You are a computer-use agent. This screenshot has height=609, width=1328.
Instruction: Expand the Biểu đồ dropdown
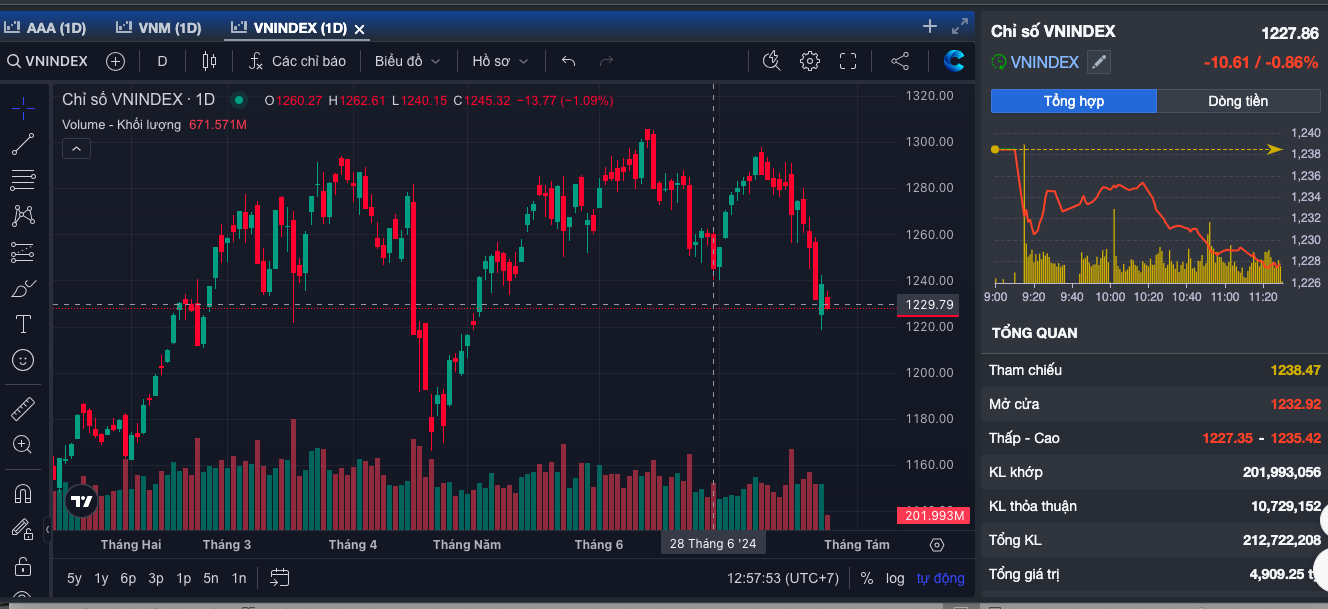[408, 61]
